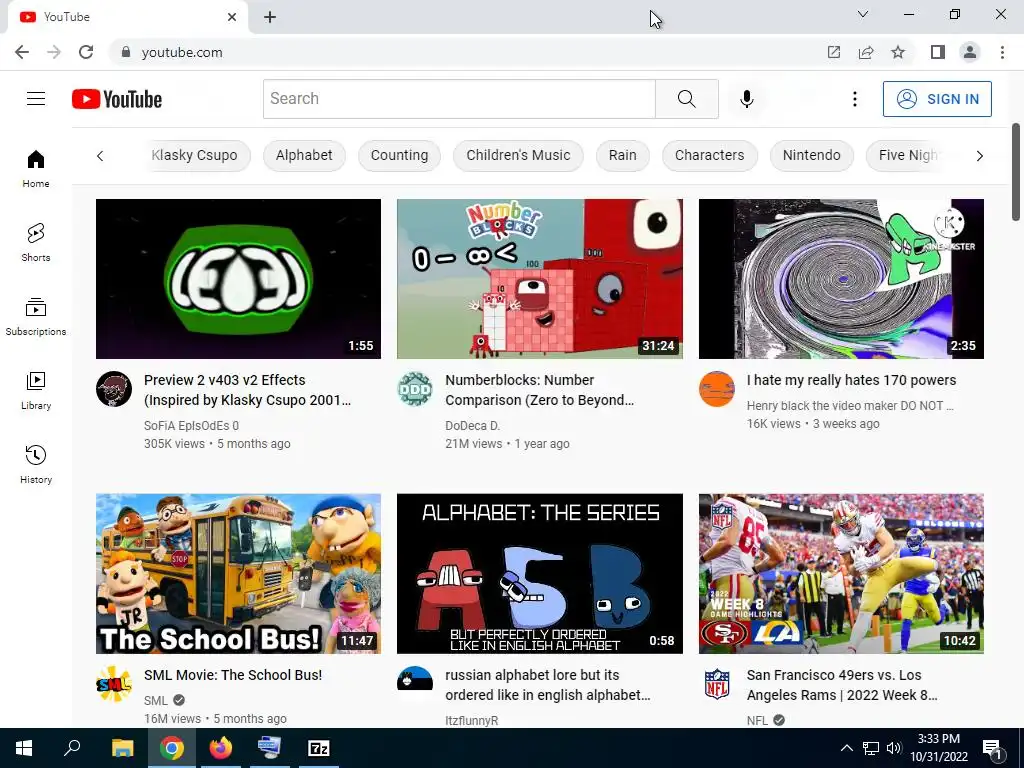Play the spiral 2:35 video thumbnail

coord(841,279)
